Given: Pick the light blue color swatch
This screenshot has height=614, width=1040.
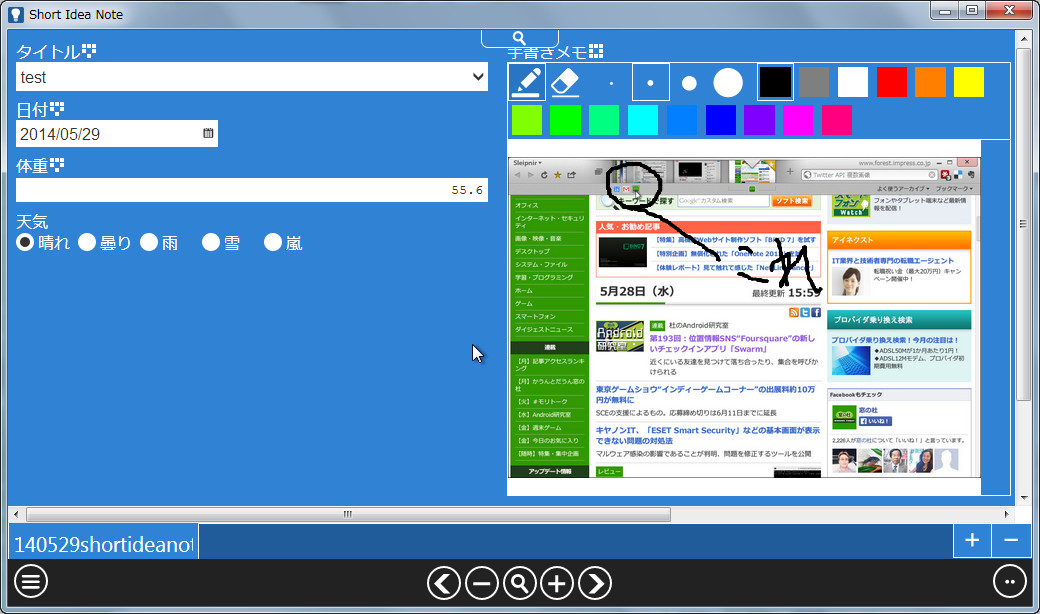Looking at the screenshot, I should [x=682, y=121].
